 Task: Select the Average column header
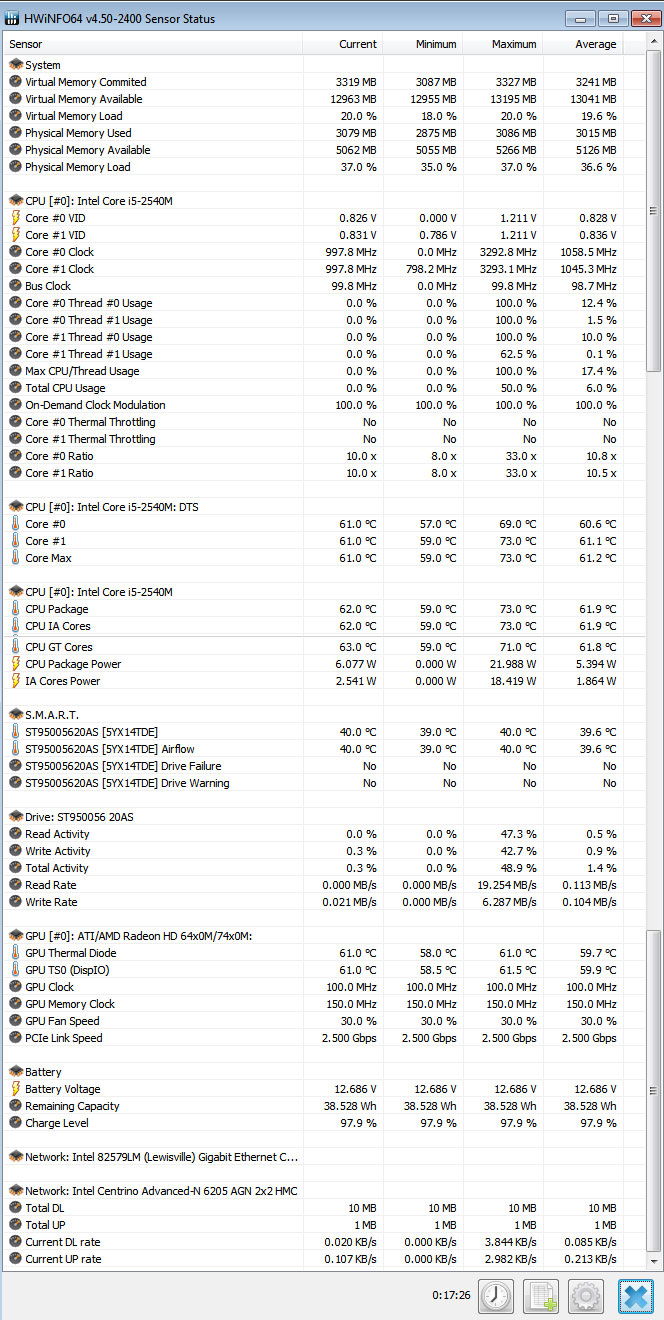tap(583, 44)
